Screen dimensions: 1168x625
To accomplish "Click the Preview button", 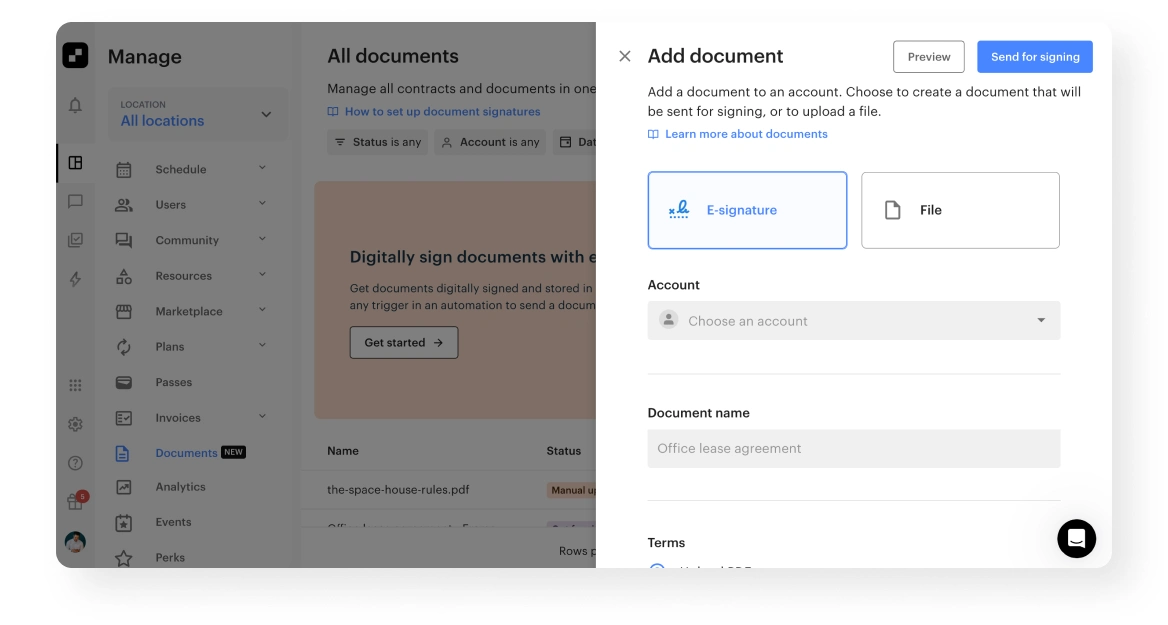I will pyautogui.click(x=928, y=57).
